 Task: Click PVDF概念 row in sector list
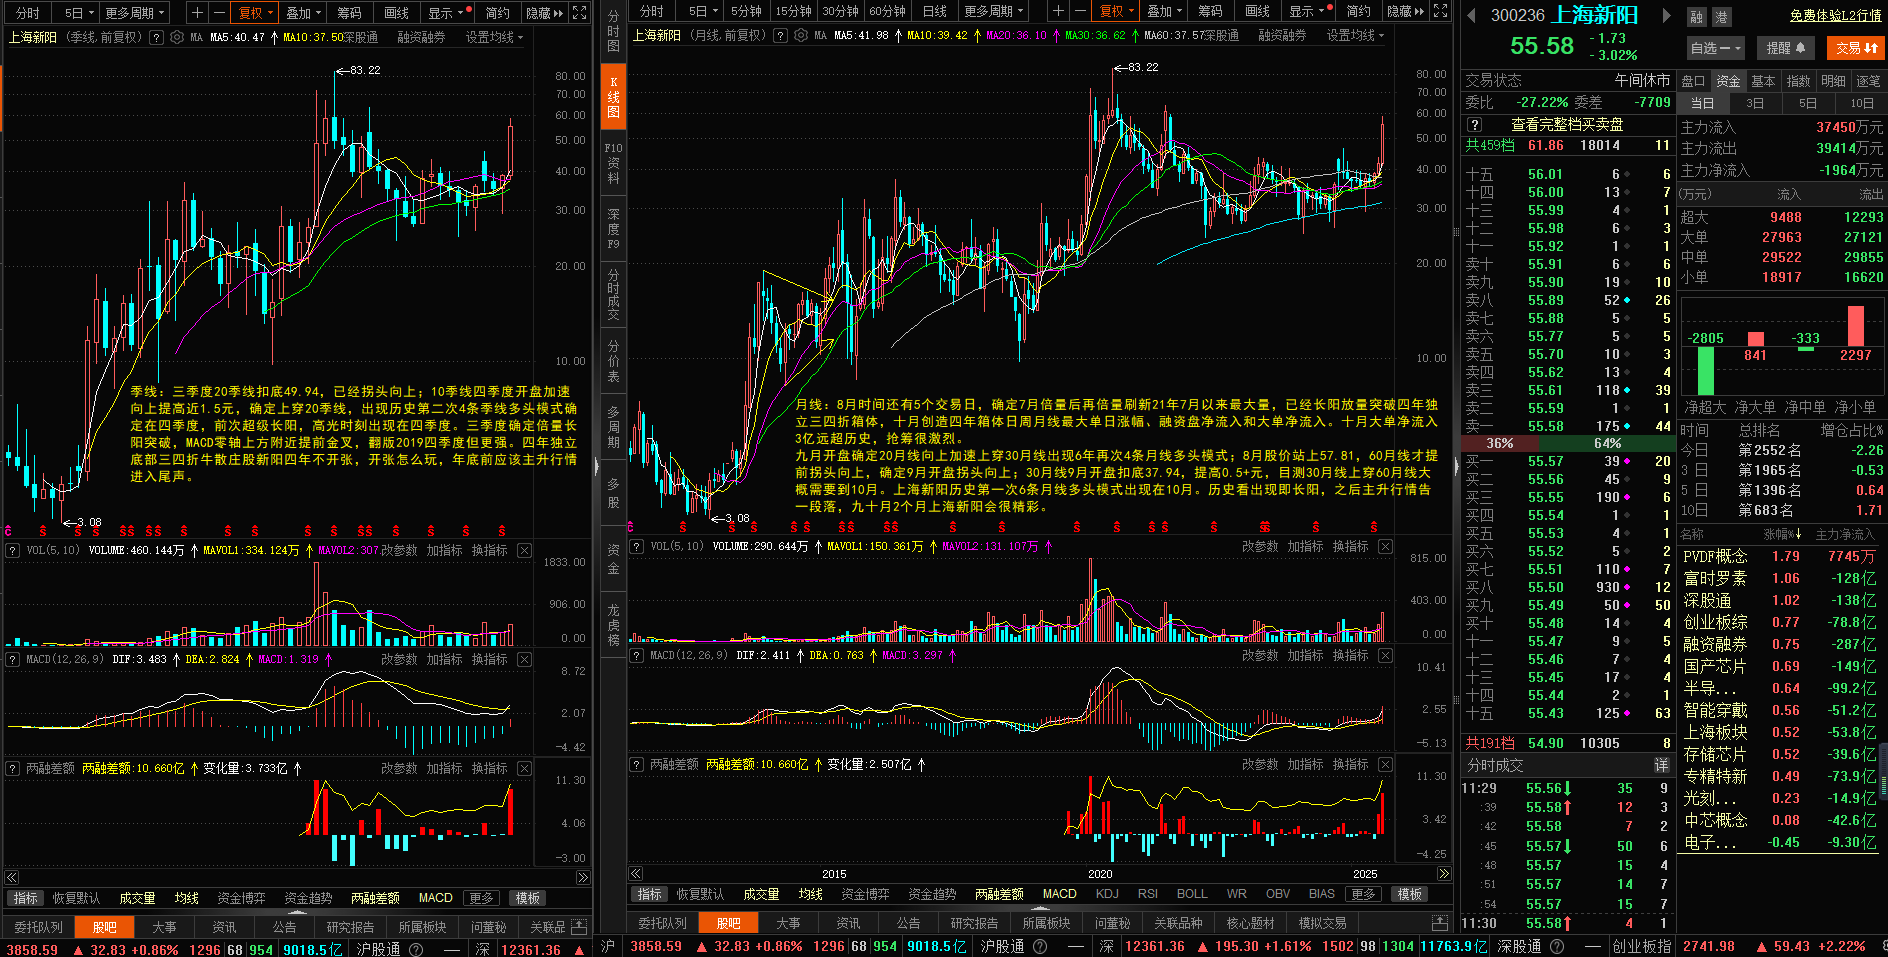1779,557
